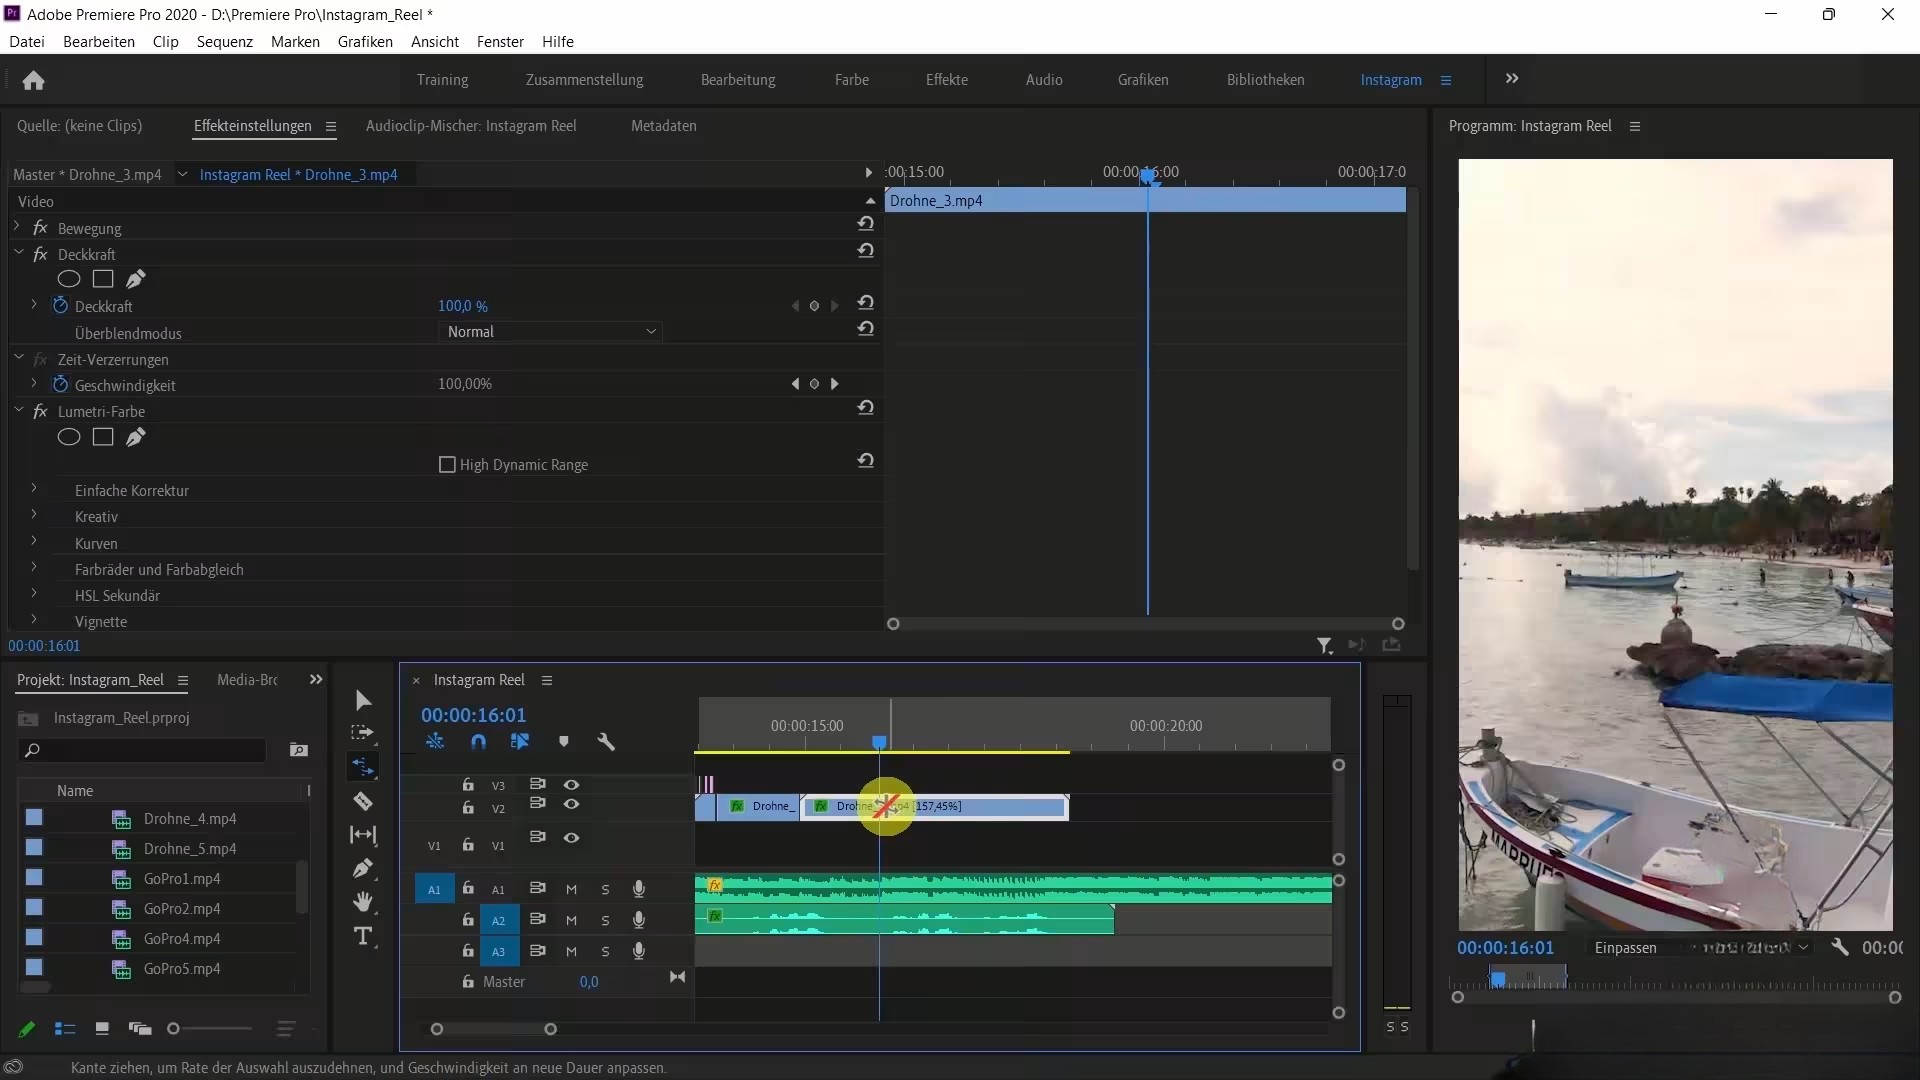This screenshot has width=1920, height=1080.
Task: Select the Type tool
Action: point(363,936)
